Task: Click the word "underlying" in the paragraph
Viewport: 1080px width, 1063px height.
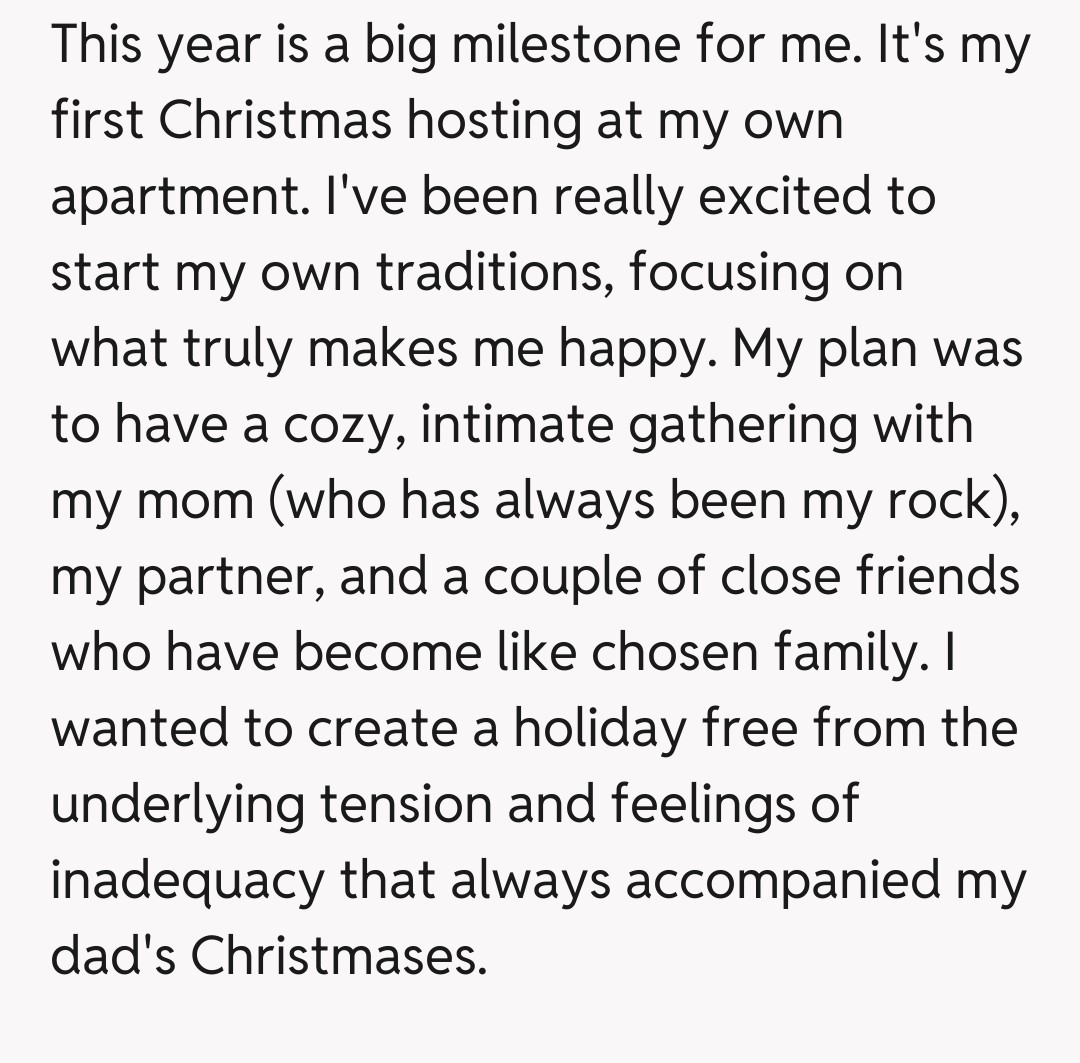Action: 178,805
